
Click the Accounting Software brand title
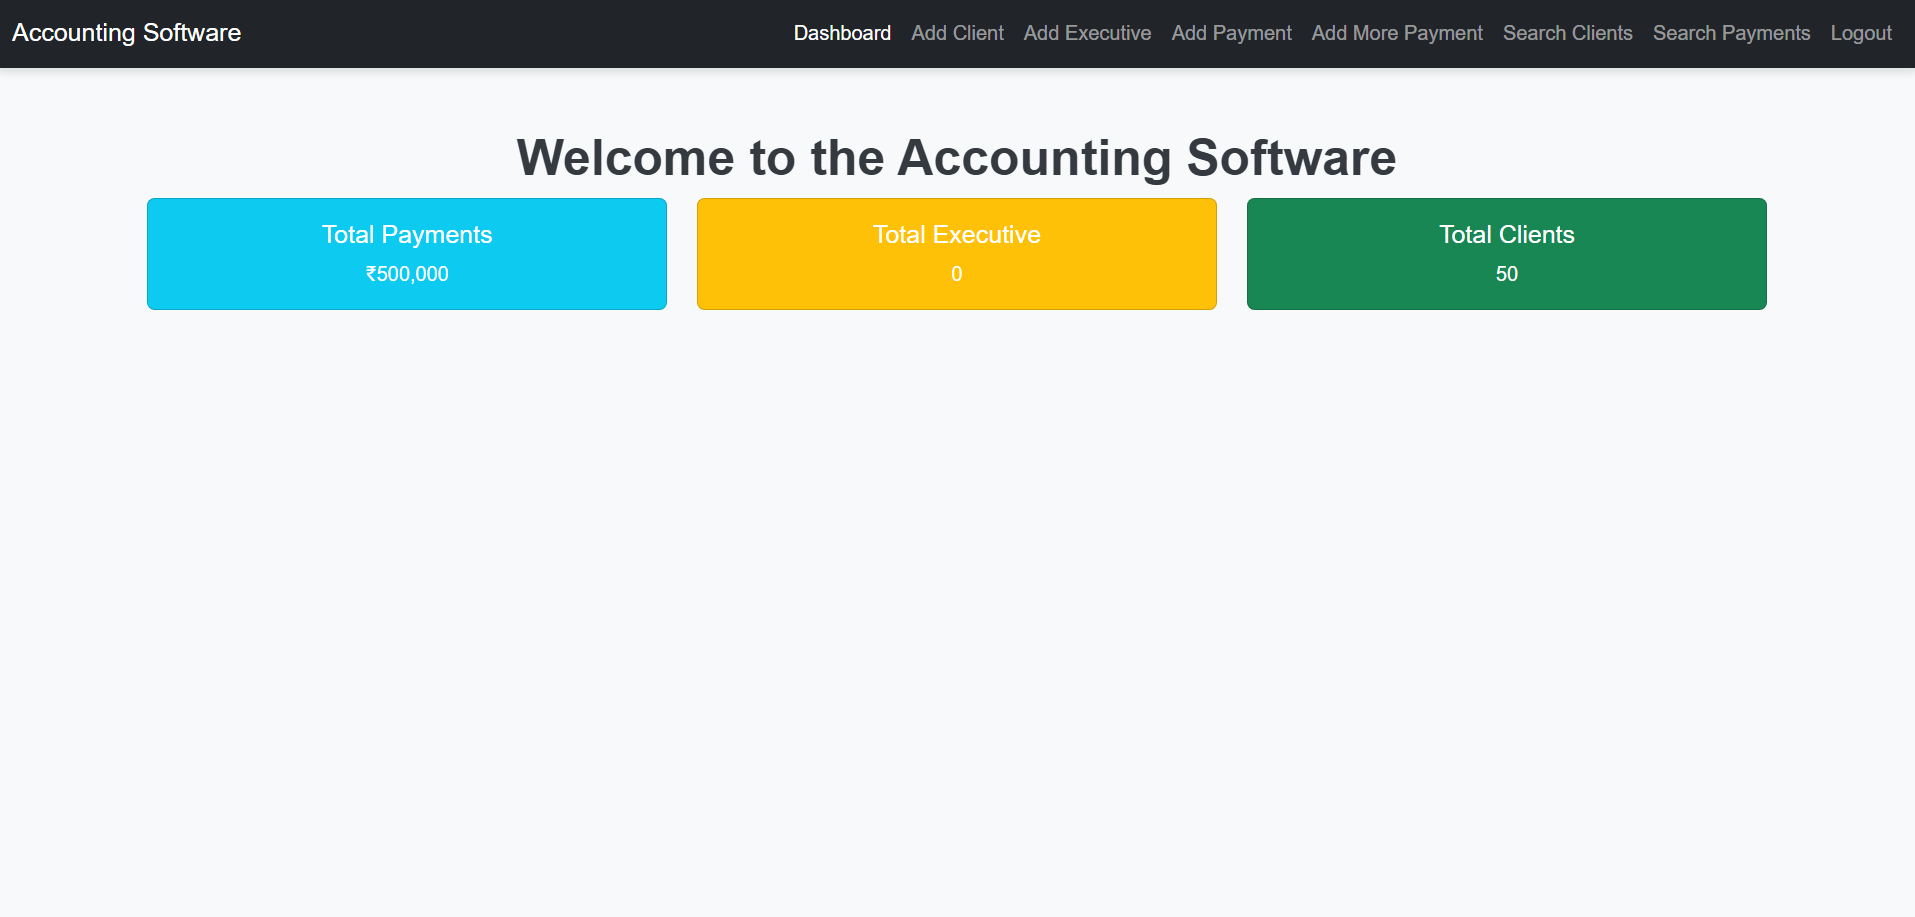pos(126,33)
